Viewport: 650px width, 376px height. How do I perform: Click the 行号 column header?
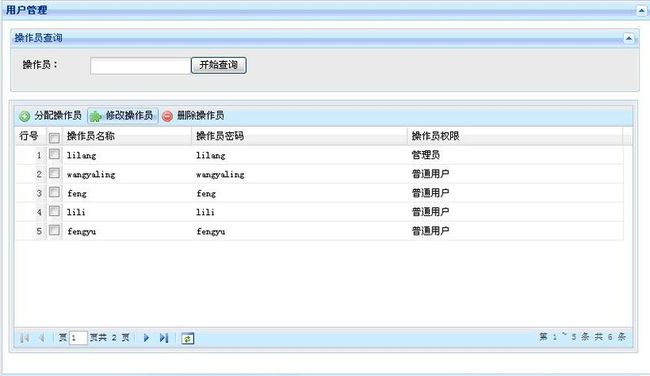pyautogui.click(x=31, y=136)
